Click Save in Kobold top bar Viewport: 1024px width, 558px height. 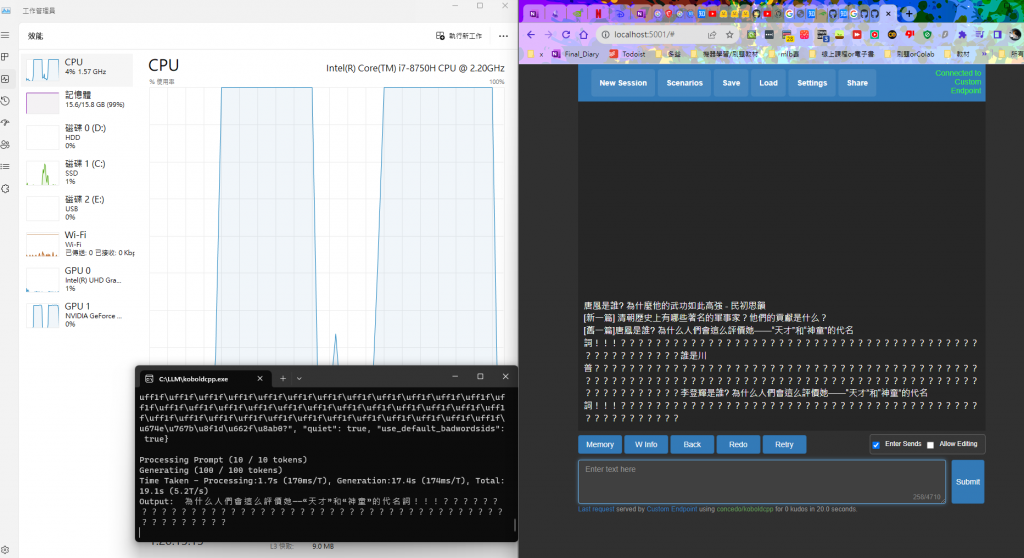click(731, 83)
